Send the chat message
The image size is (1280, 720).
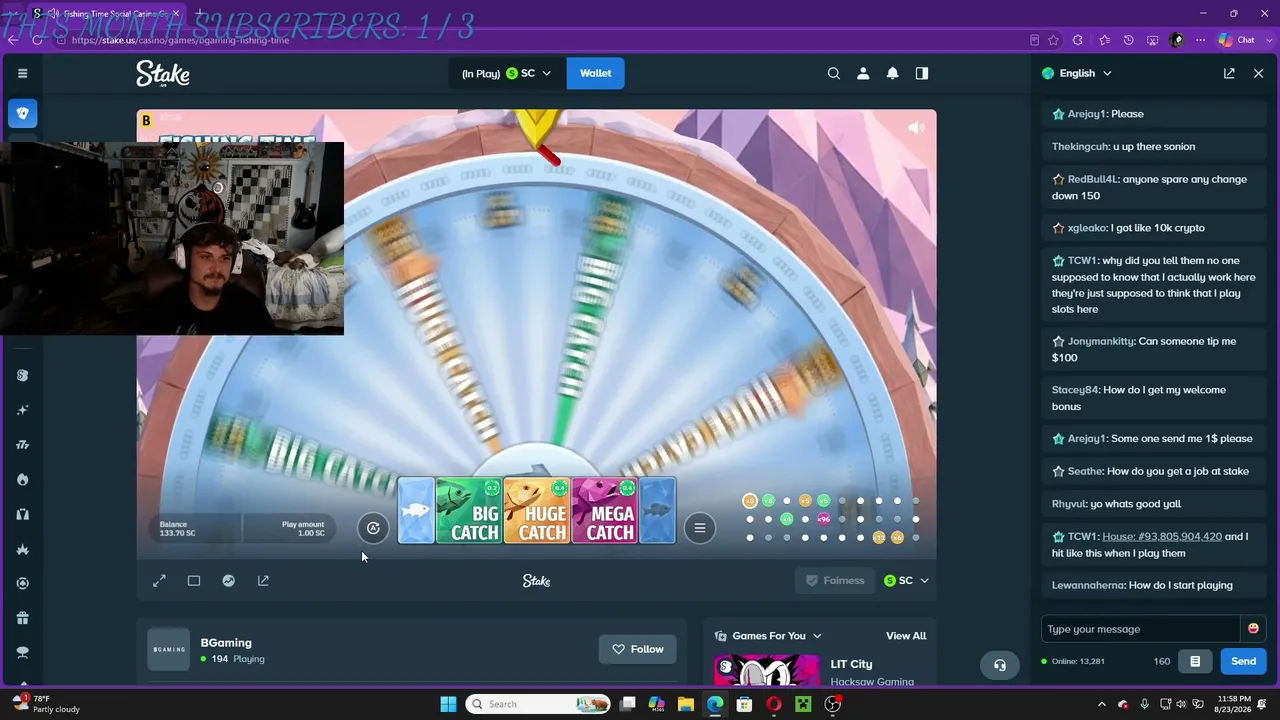pos(1243,661)
